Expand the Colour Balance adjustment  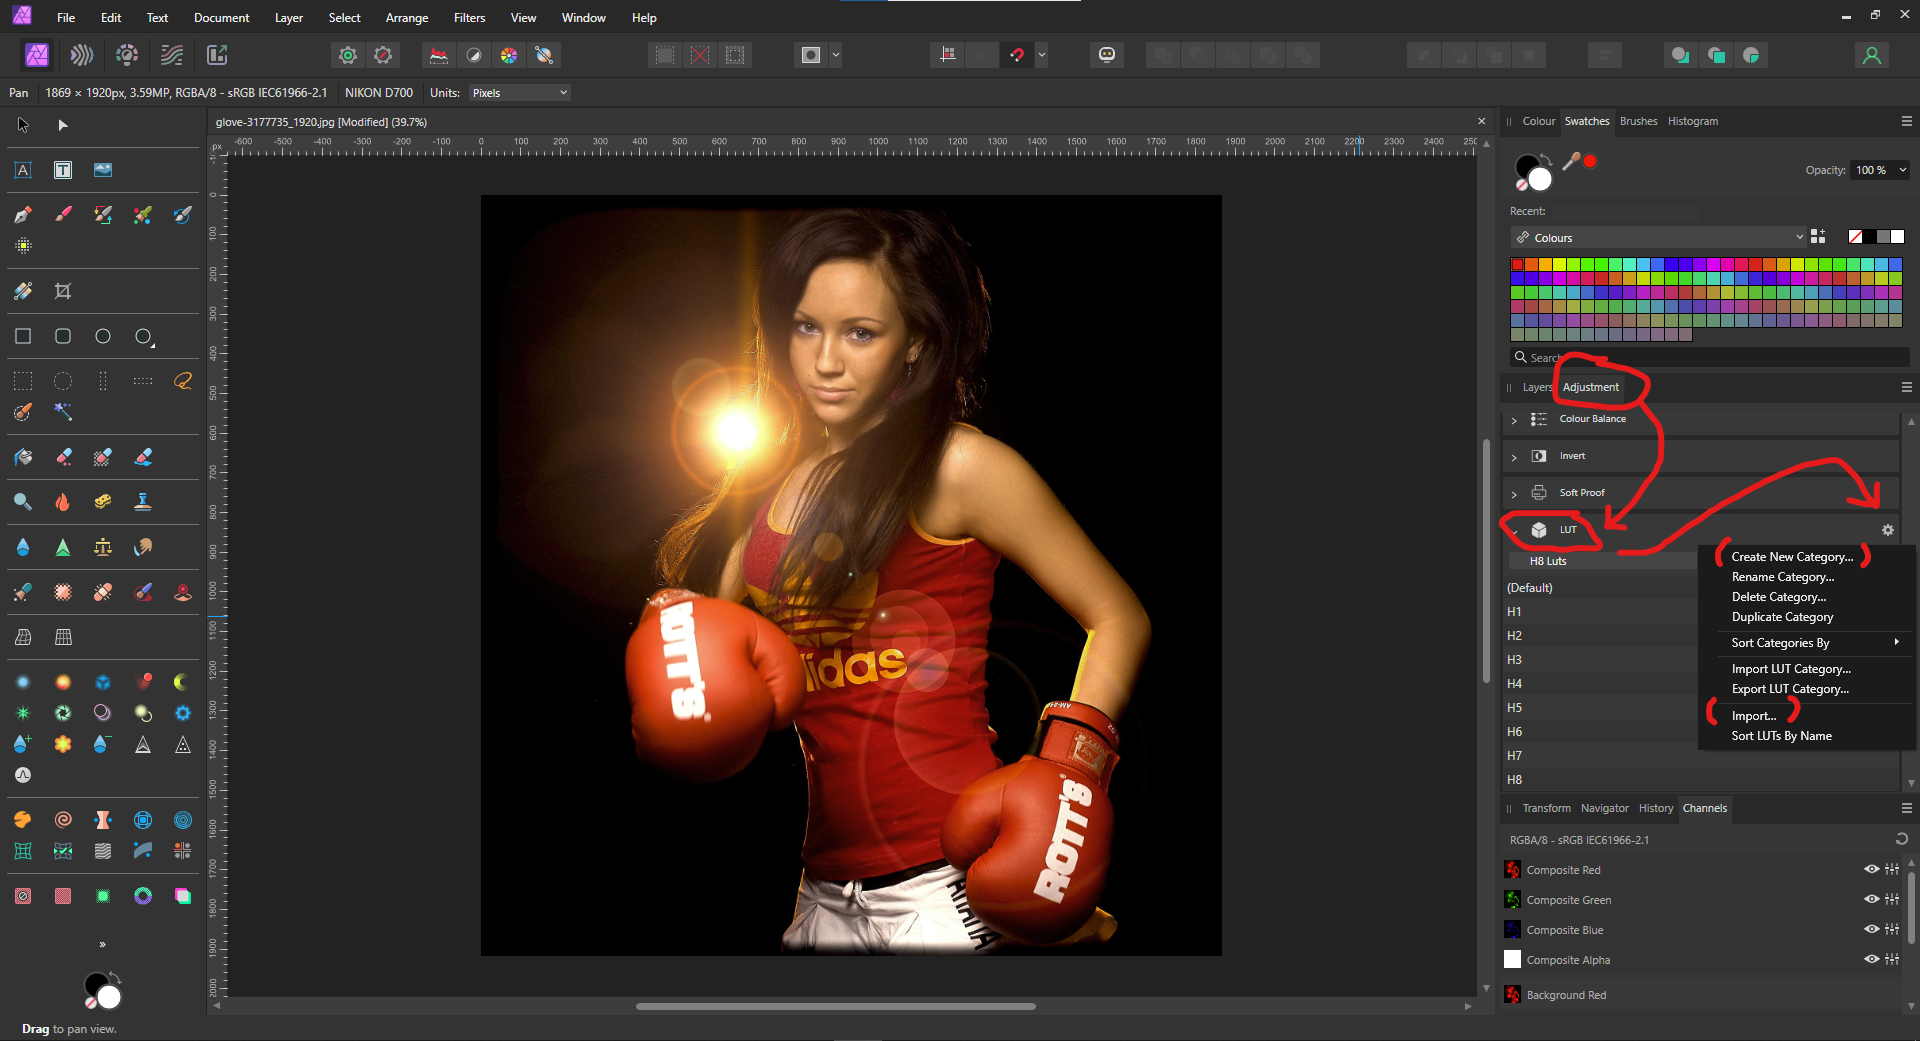(1514, 420)
